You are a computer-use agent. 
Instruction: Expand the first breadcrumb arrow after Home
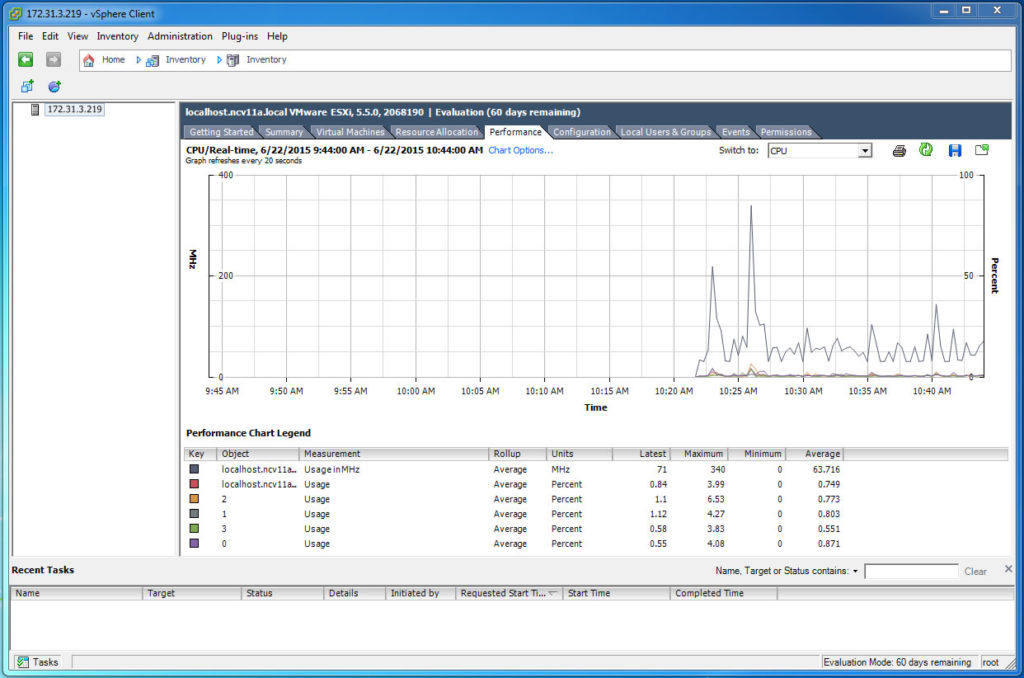(x=138, y=59)
